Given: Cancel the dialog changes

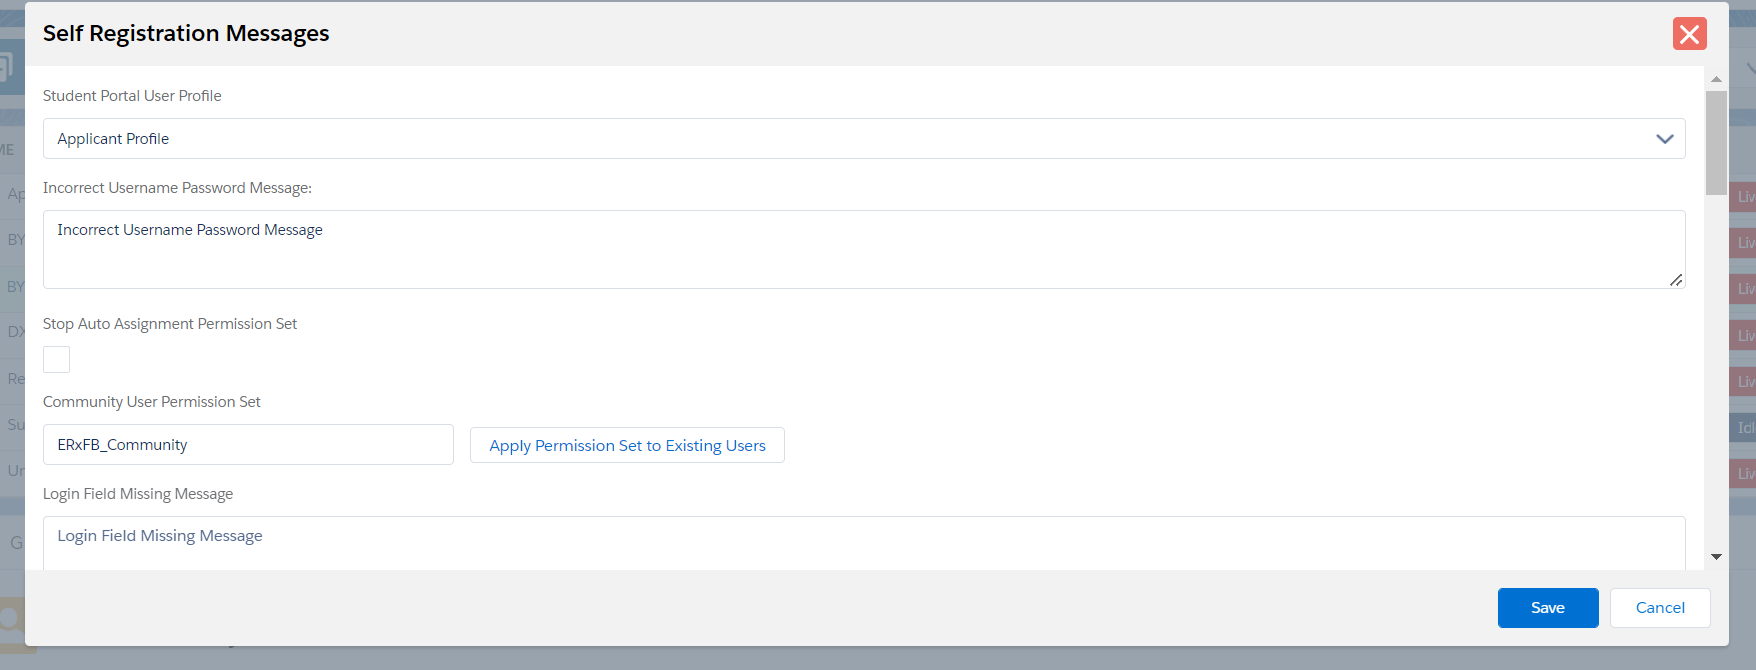Looking at the screenshot, I should coord(1660,608).
